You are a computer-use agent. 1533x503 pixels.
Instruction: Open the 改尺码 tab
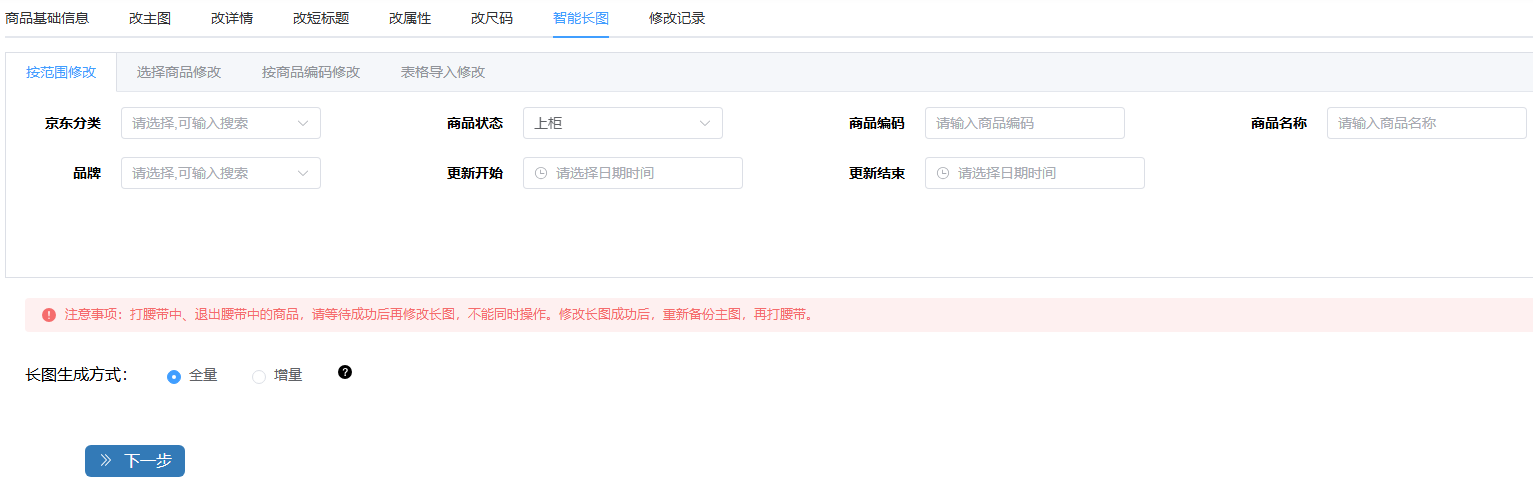pos(492,18)
